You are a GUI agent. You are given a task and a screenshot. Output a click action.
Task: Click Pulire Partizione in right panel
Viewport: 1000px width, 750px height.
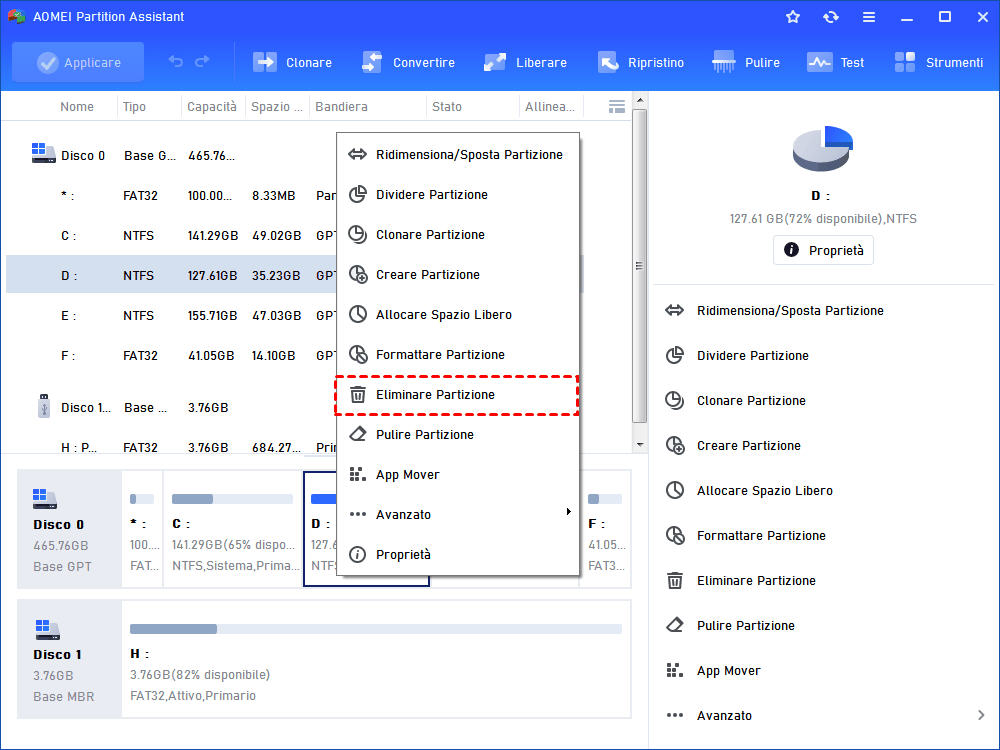[x=730, y=626]
